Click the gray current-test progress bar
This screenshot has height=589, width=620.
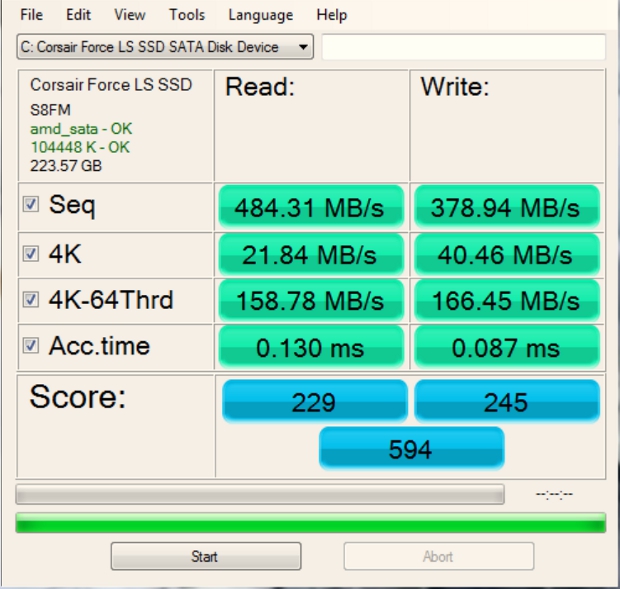(260, 494)
